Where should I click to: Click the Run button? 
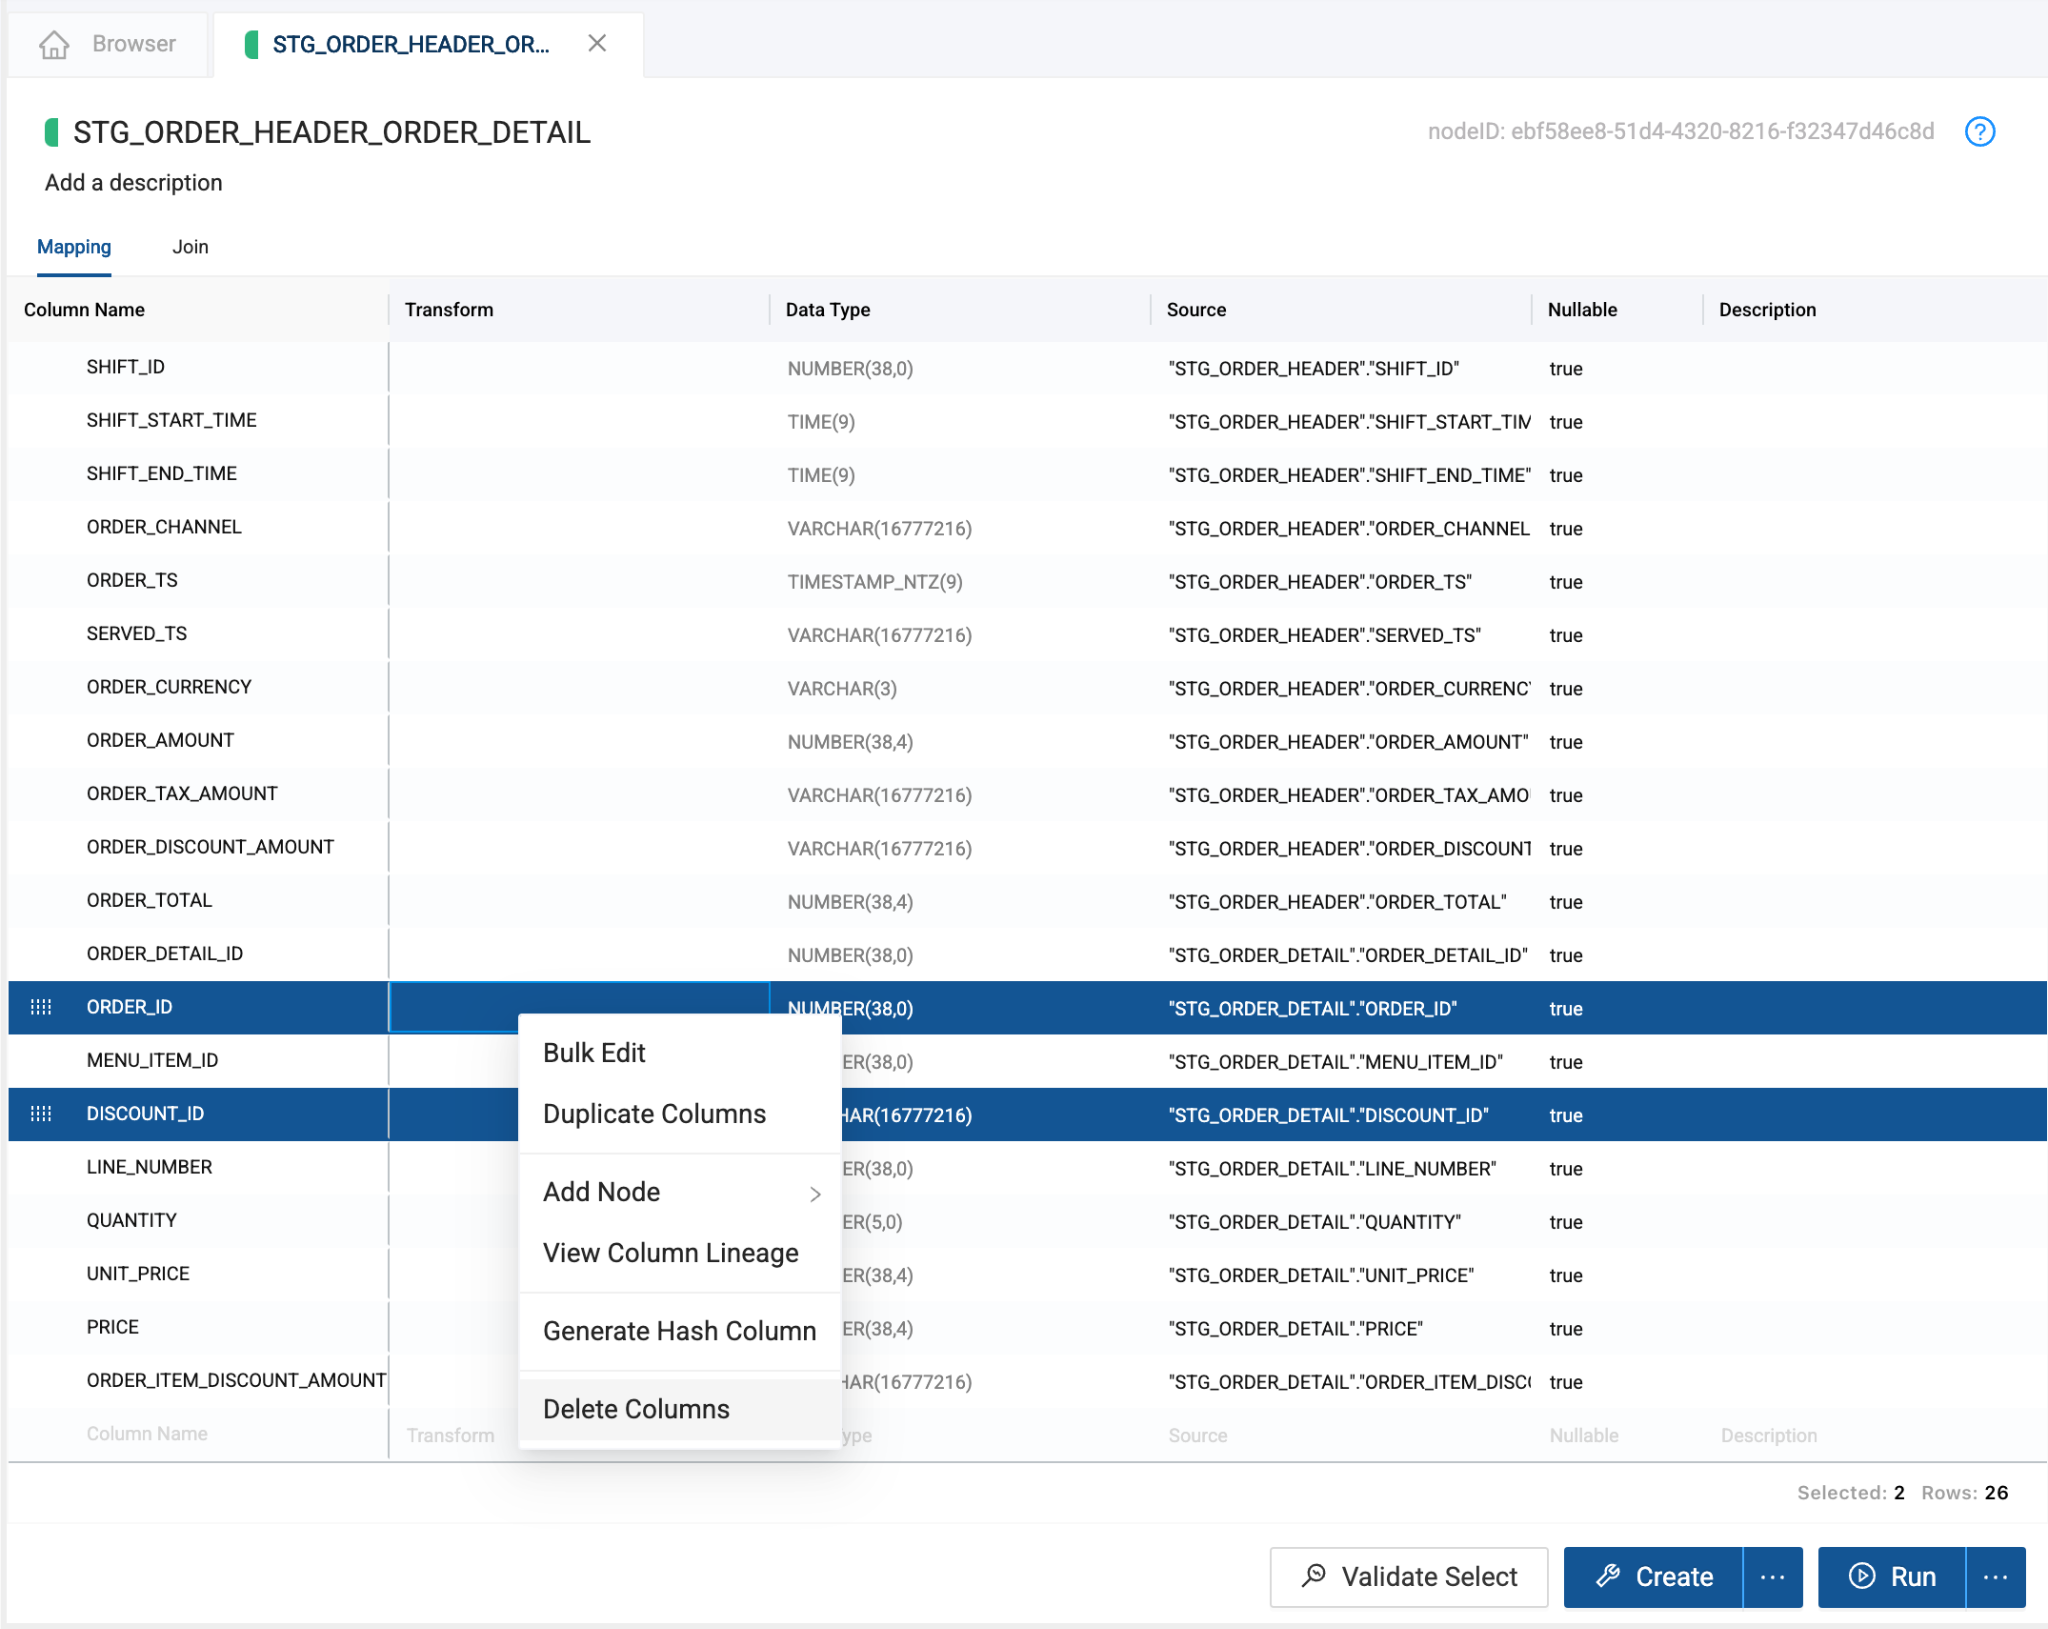pyautogui.click(x=1892, y=1577)
